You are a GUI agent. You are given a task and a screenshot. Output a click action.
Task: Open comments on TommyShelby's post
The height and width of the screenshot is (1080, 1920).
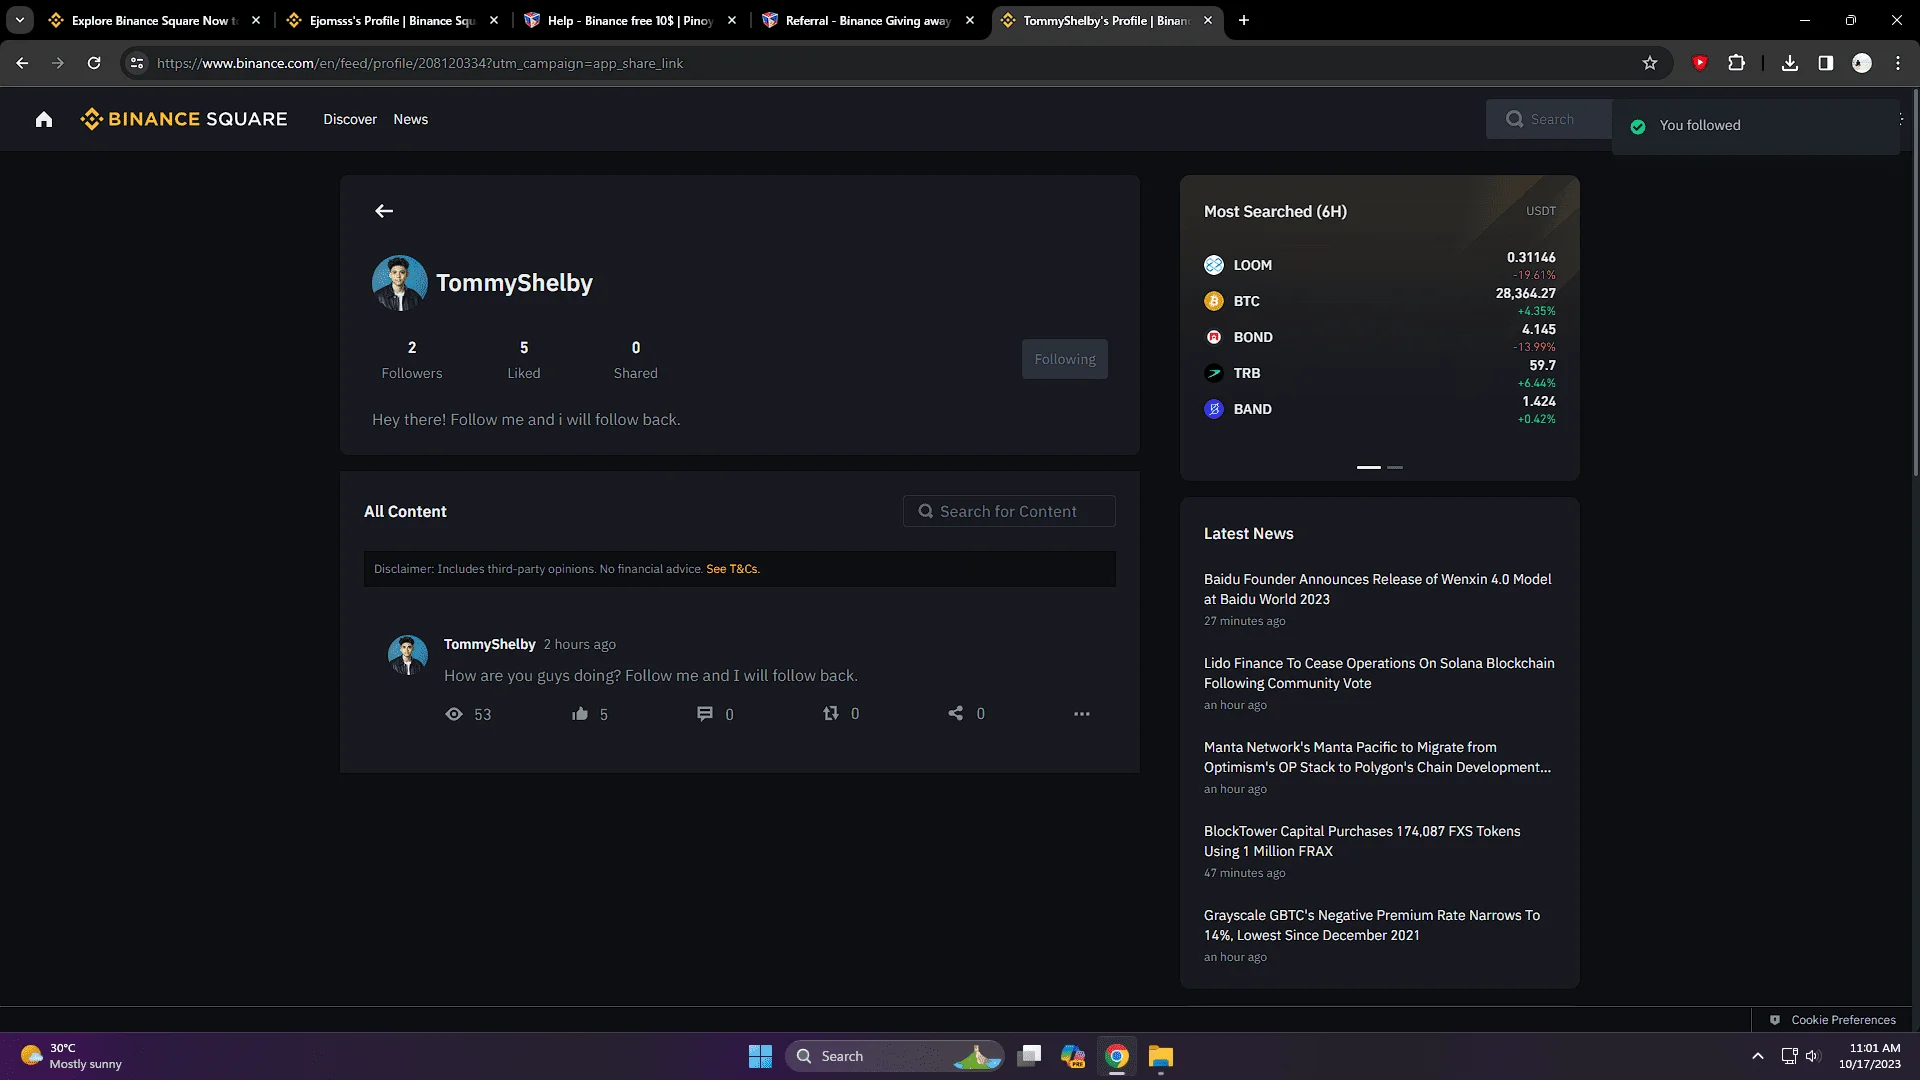point(705,714)
